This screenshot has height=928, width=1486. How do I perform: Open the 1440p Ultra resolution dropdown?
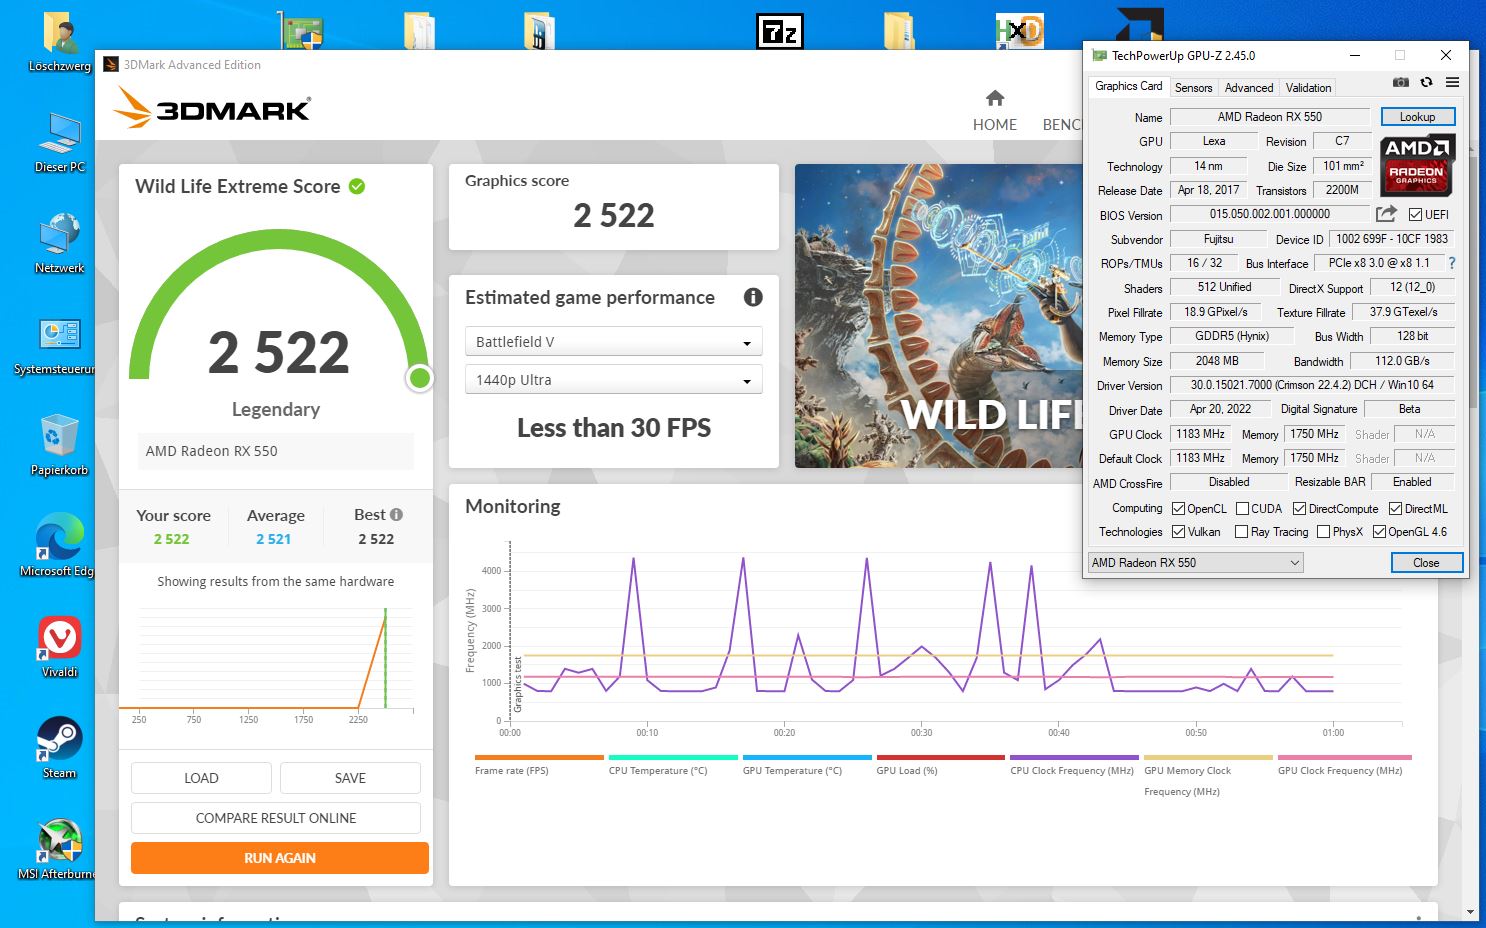(x=614, y=380)
